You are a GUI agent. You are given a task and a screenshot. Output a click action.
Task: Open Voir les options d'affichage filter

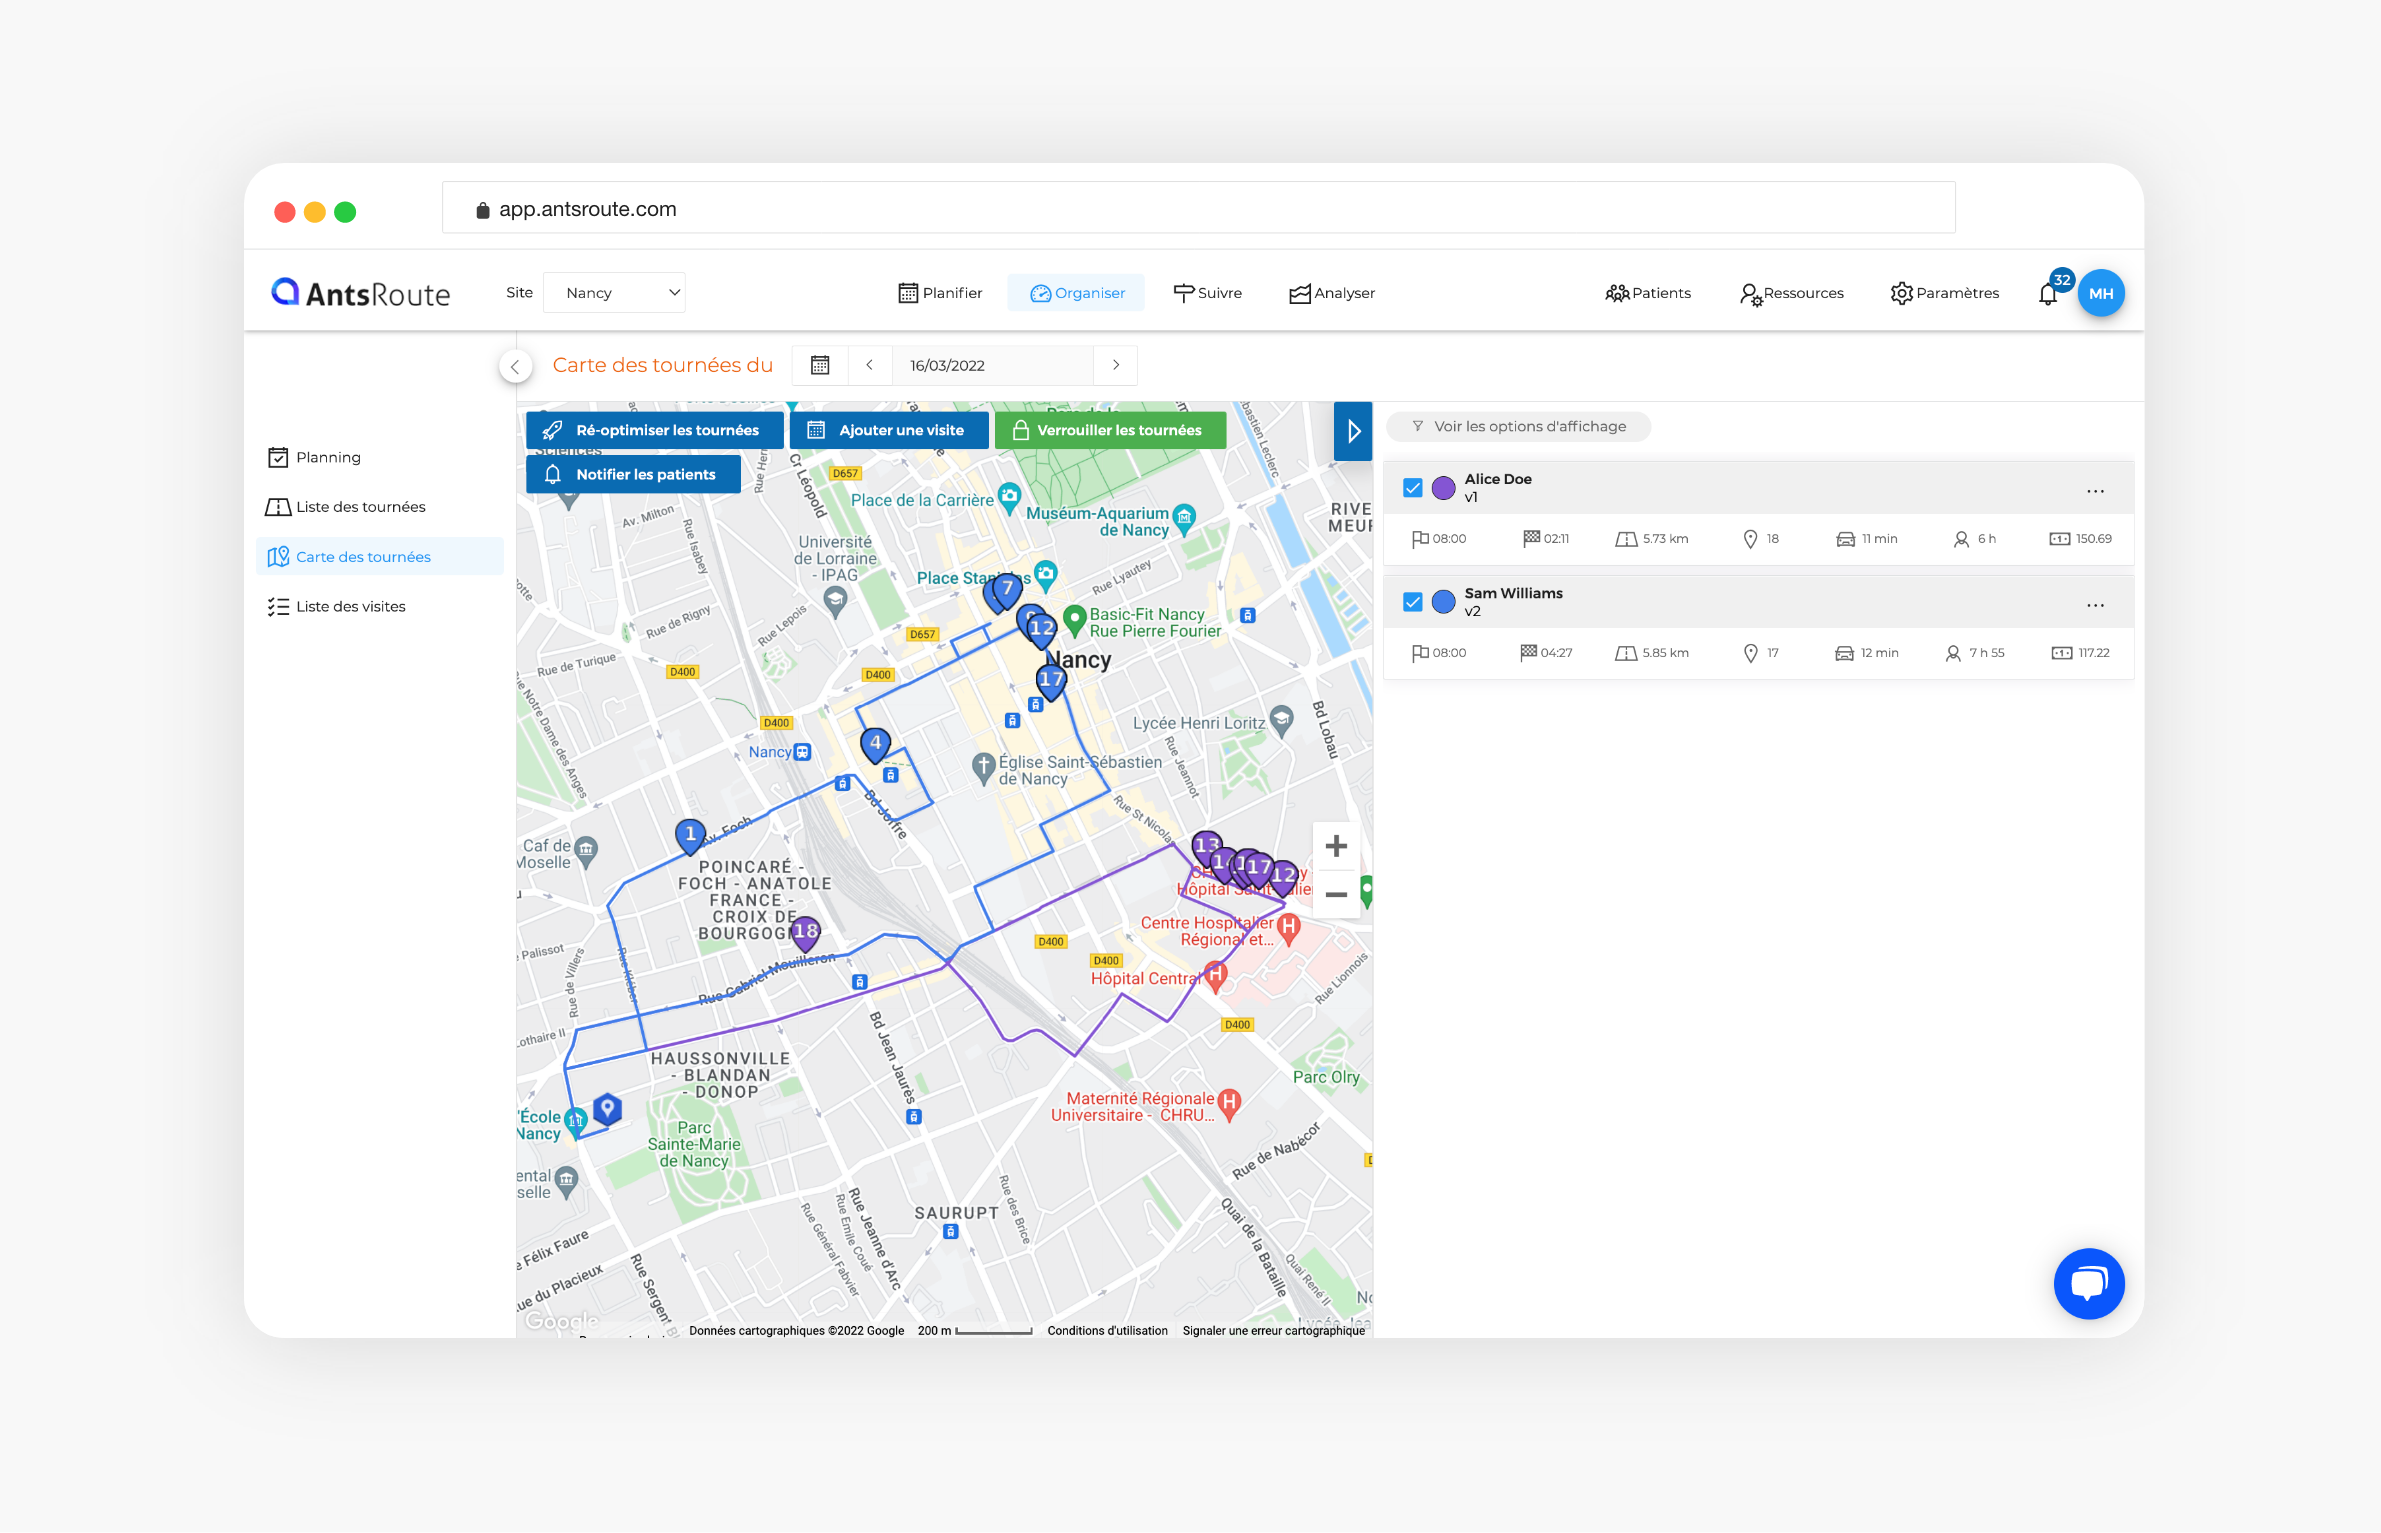1518,426
